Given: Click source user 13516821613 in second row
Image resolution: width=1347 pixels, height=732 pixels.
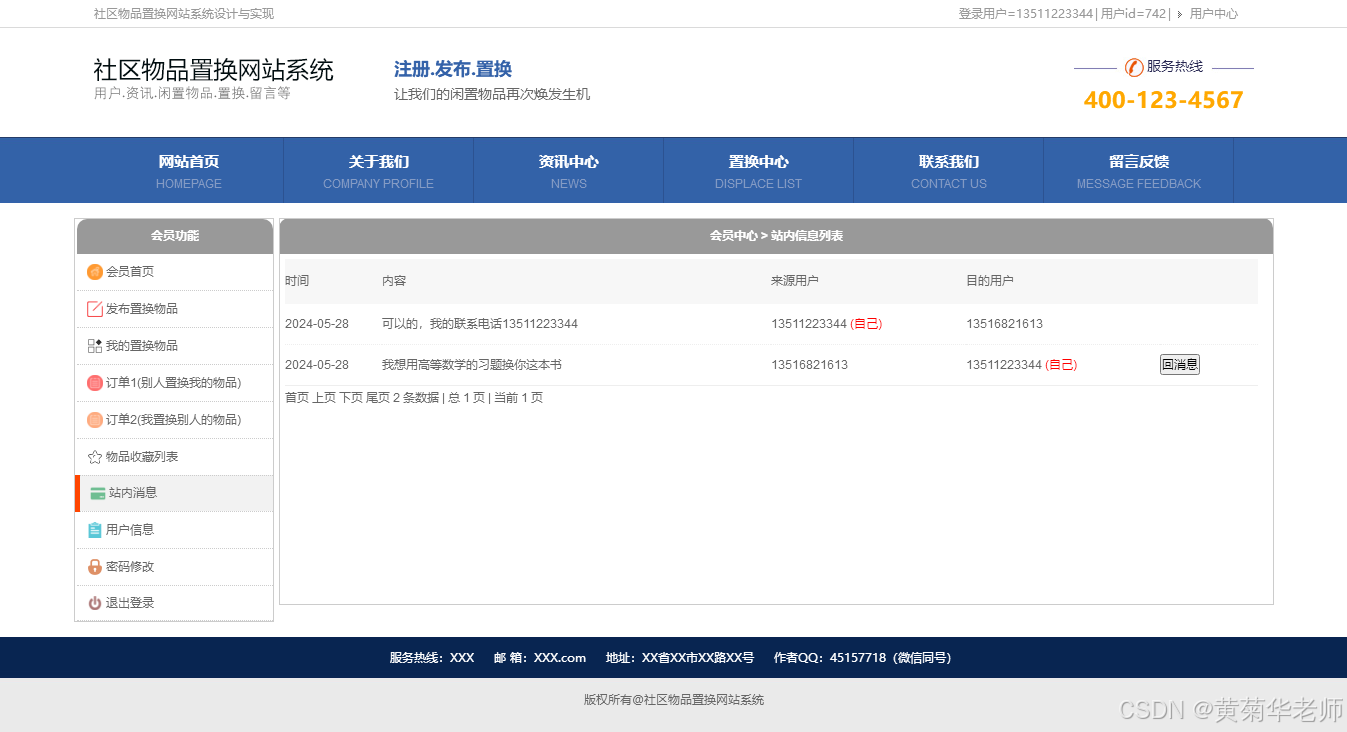Looking at the screenshot, I should click(809, 365).
